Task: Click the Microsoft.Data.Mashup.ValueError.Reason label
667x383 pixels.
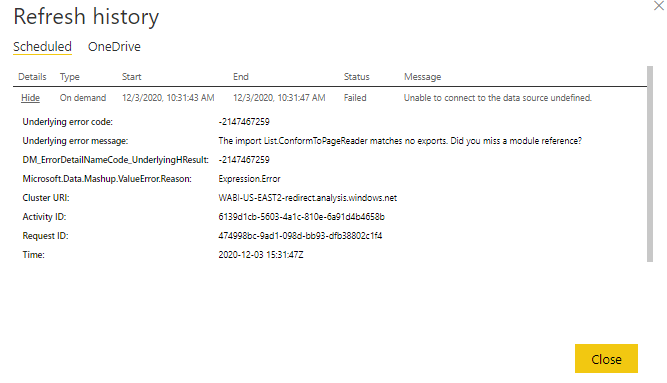Action: 107,179
